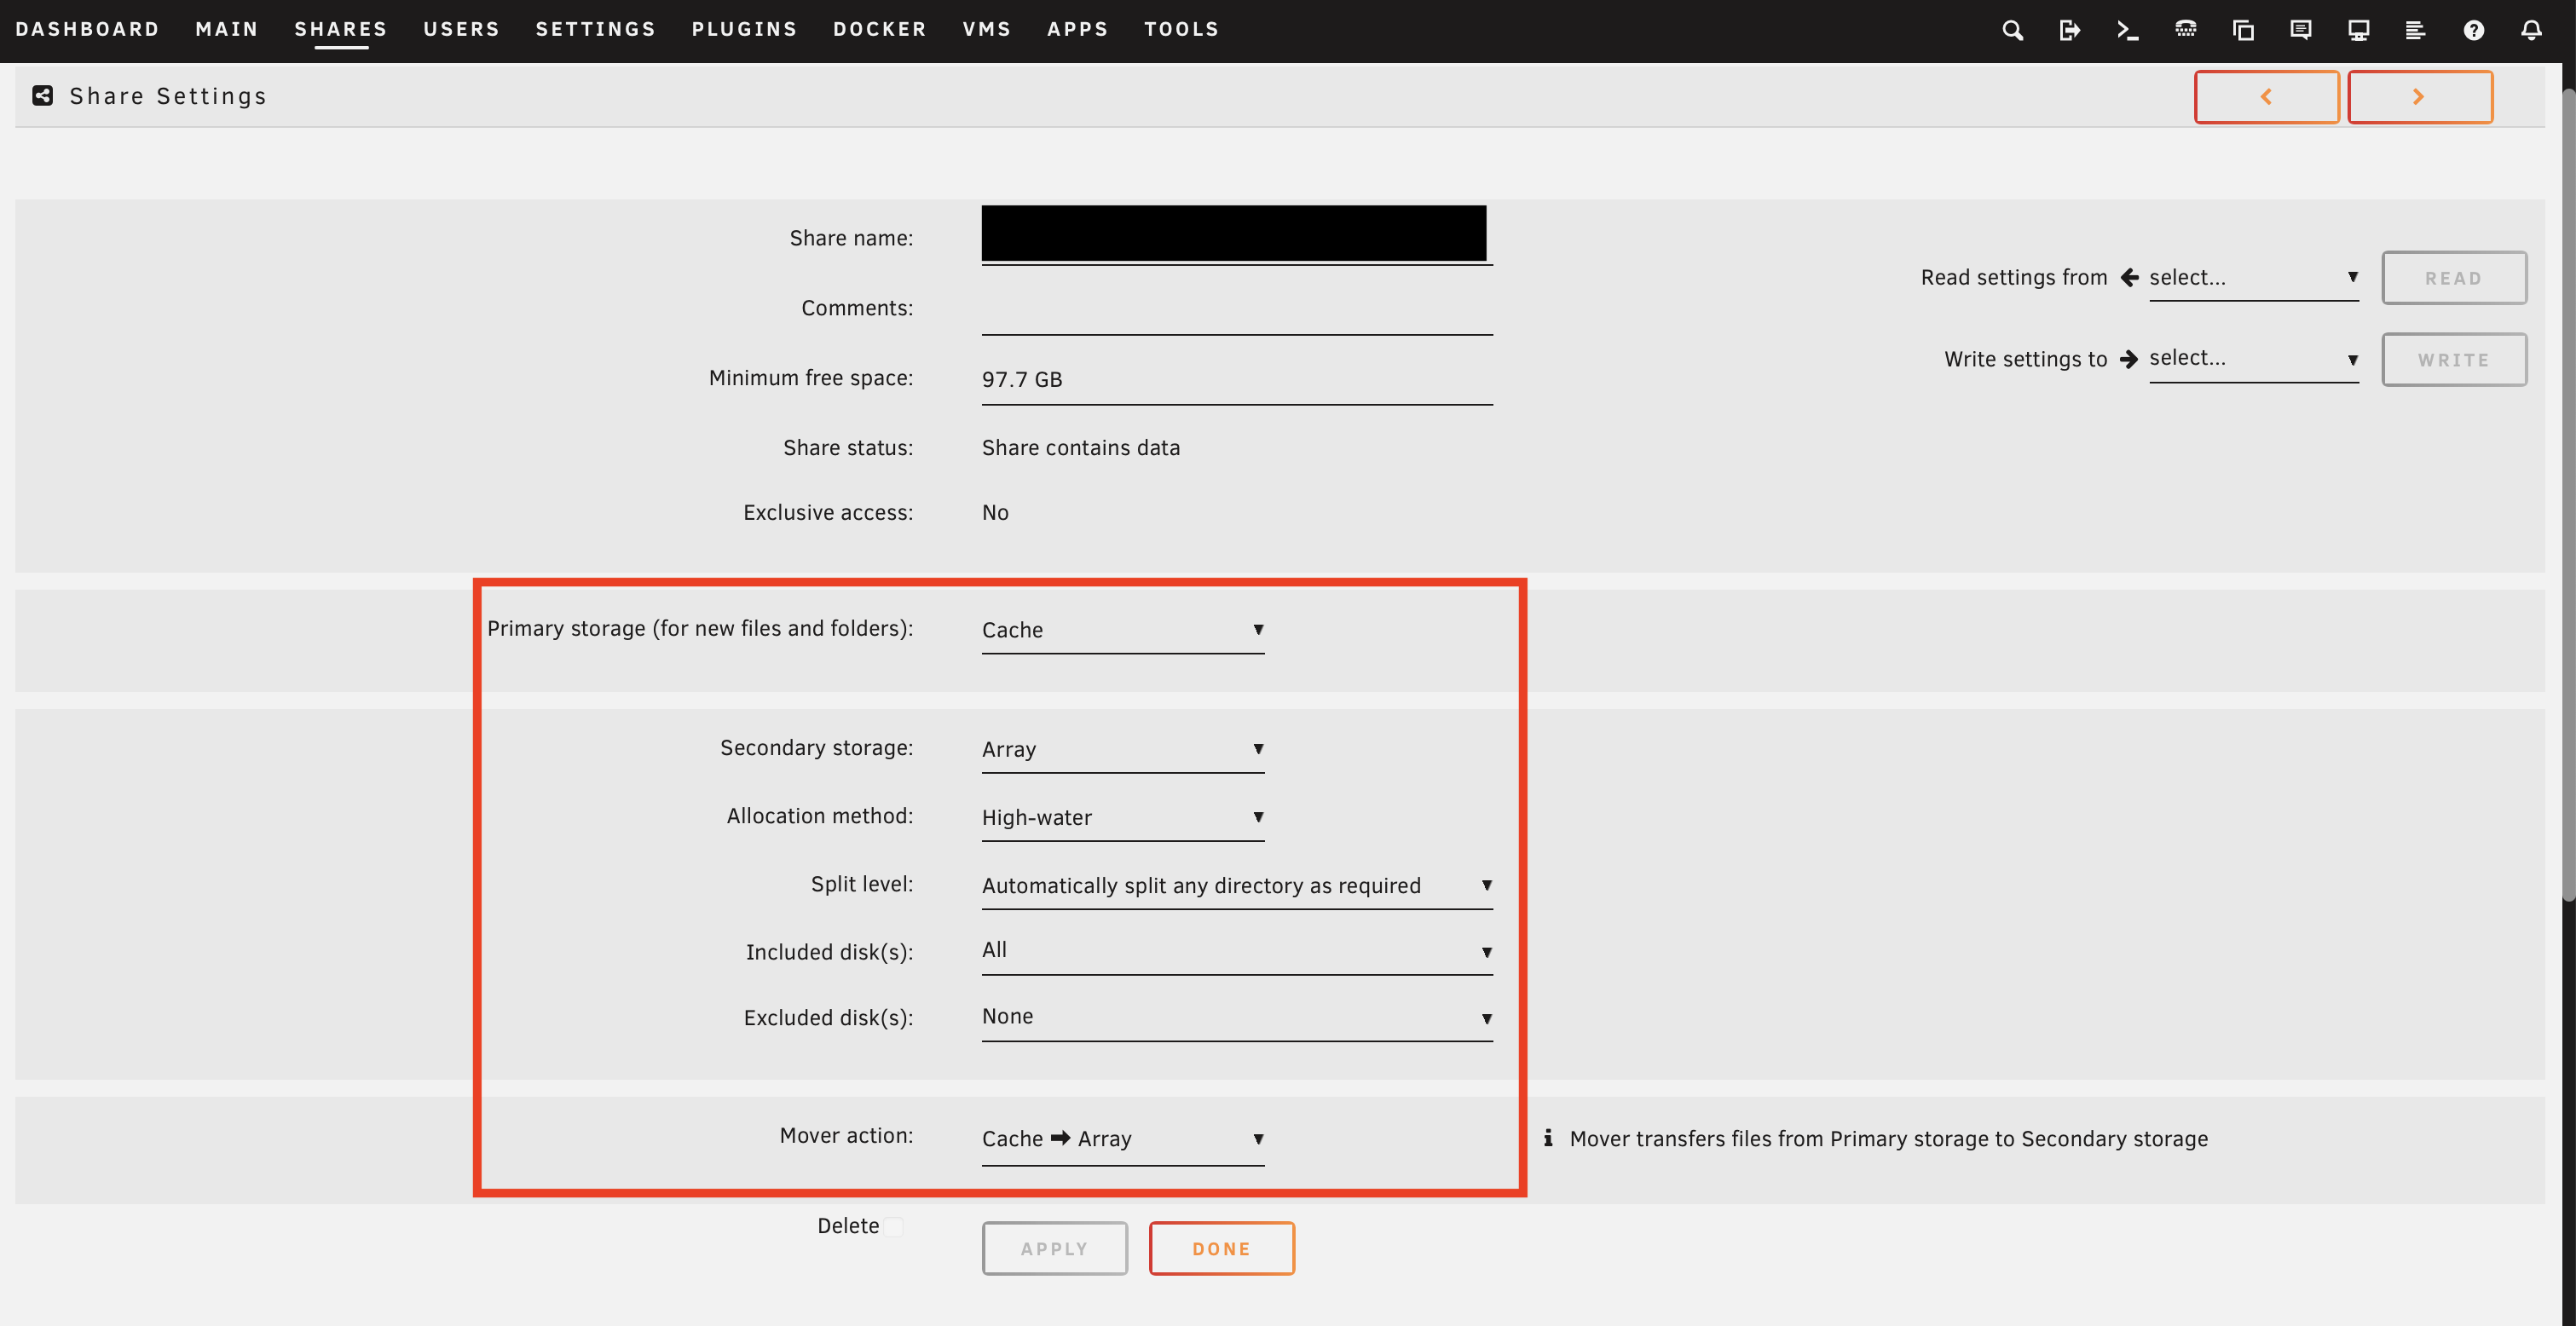Click the Comments input field
Image resolution: width=2576 pixels, height=1326 pixels.
[x=1237, y=310]
